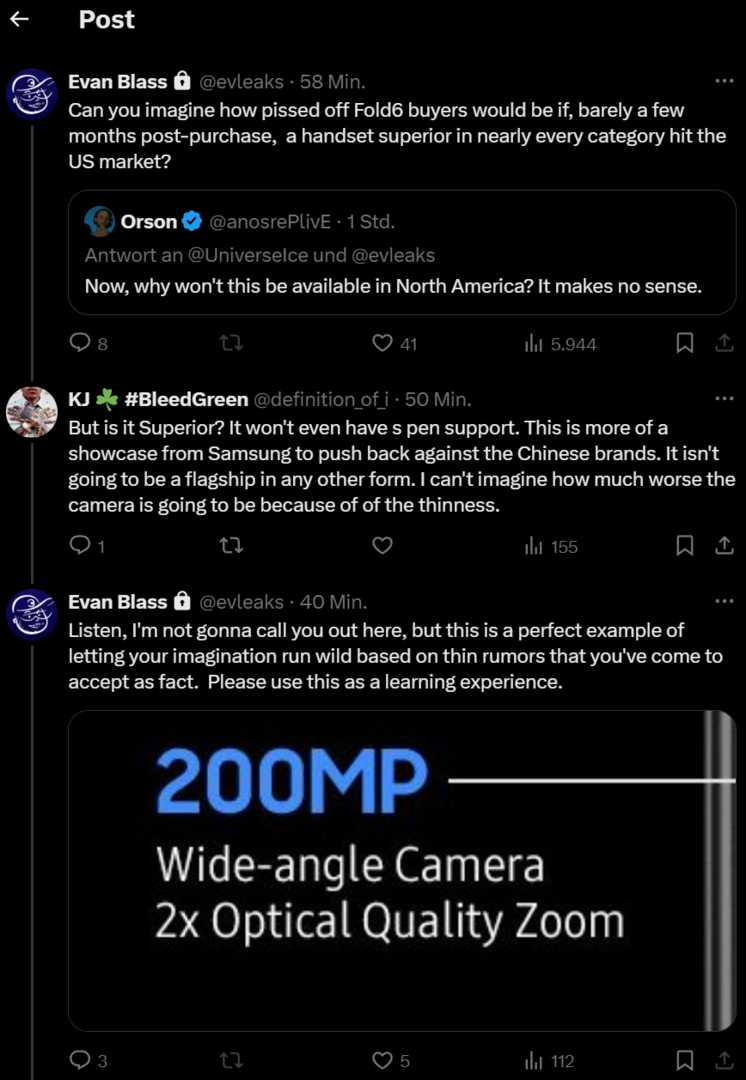The image size is (746, 1080).
Task: Like KJ #BleedGreen's reply
Action: tap(381, 546)
